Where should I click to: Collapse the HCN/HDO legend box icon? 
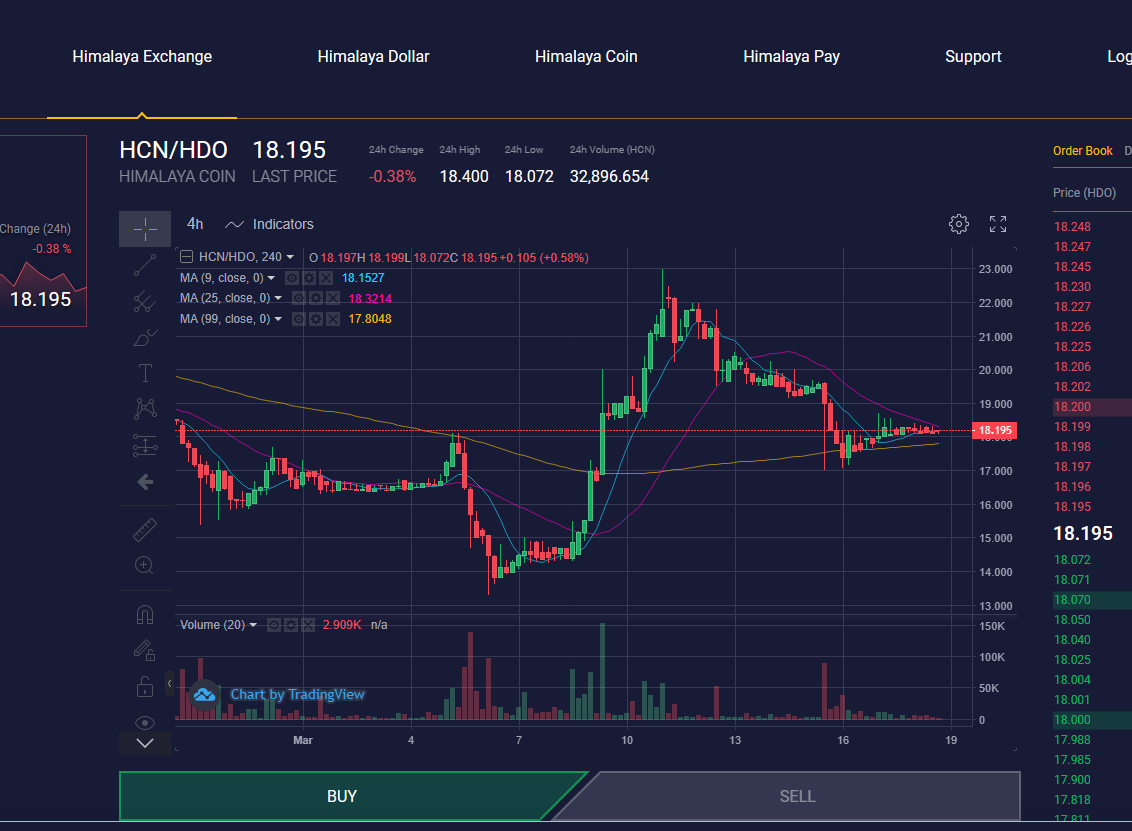click(186, 256)
